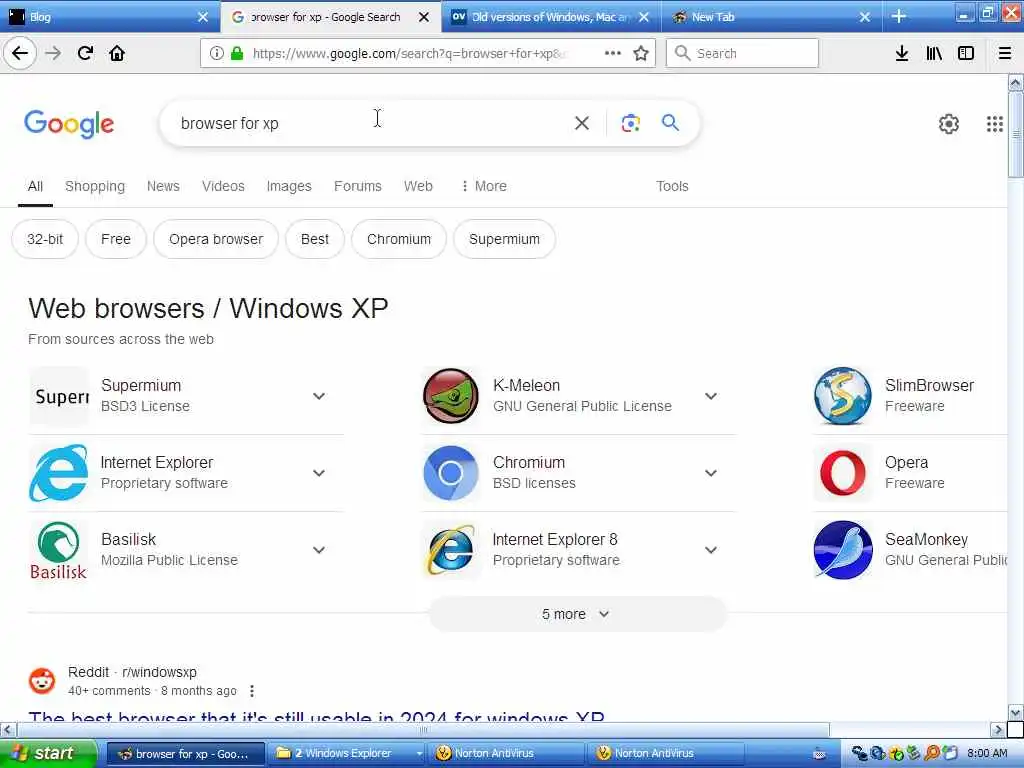Click the SeaMonkey bird icon
Viewport: 1024px width, 768px height.
pos(842,550)
